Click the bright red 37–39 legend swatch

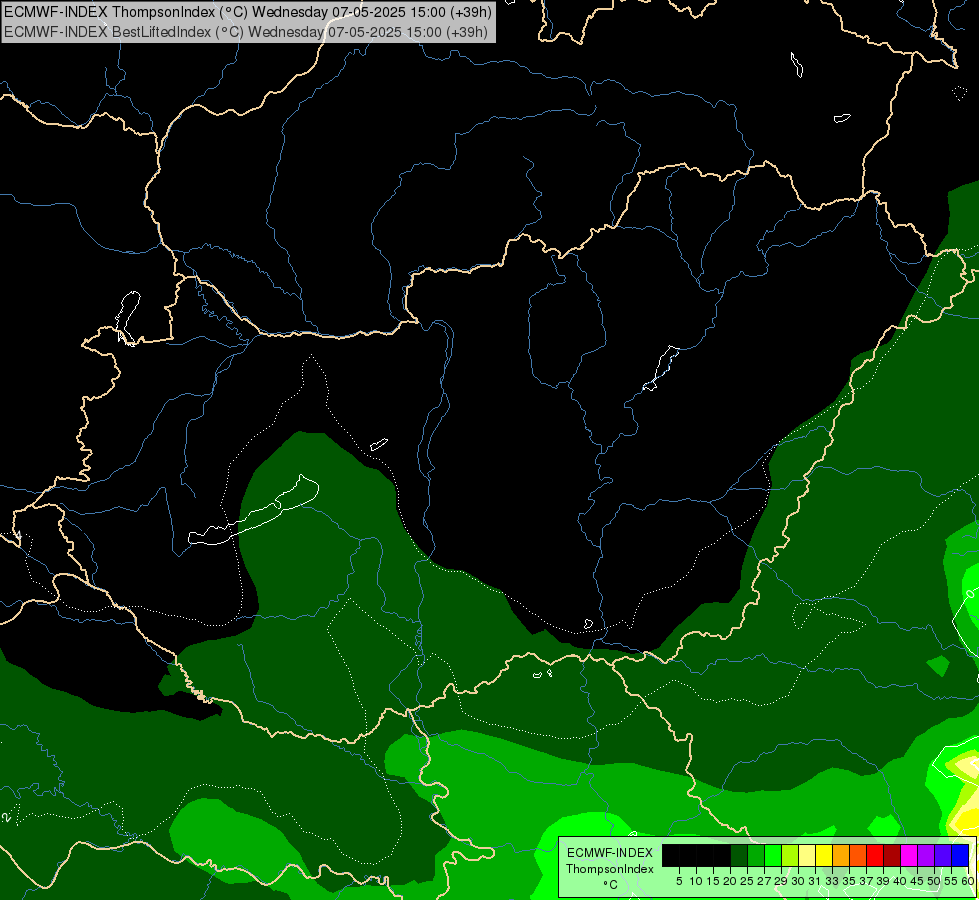pos(875,855)
